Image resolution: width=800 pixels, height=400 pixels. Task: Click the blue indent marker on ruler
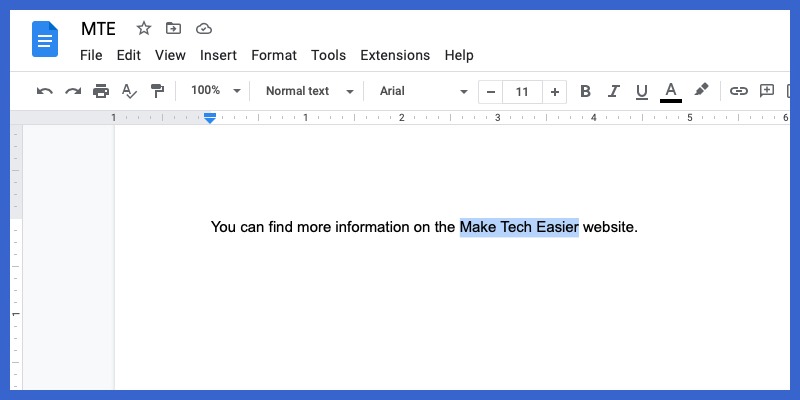(210, 118)
